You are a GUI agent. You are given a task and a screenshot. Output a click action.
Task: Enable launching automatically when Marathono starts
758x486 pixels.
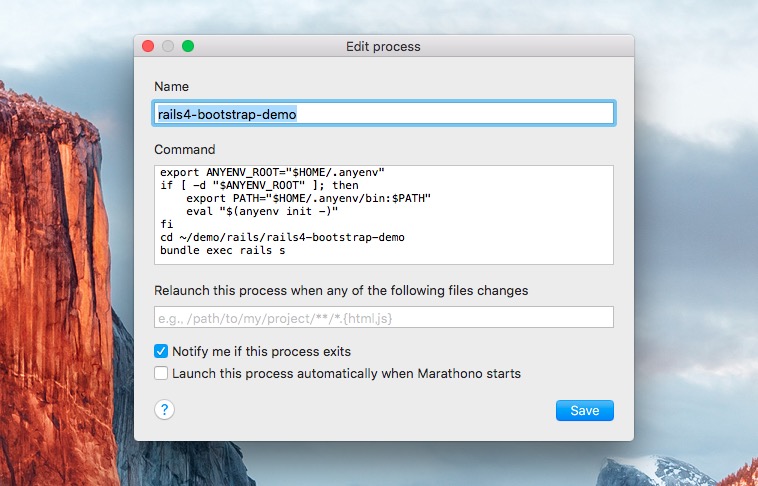tap(161, 373)
